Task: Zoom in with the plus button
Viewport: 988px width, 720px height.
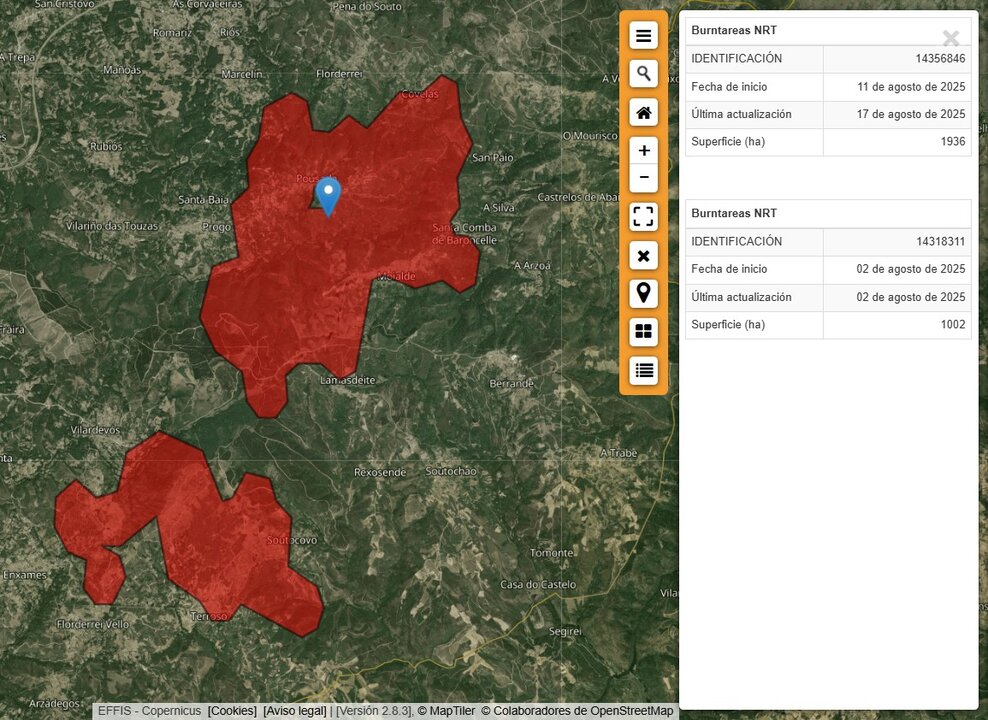Action: pyautogui.click(x=643, y=151)
